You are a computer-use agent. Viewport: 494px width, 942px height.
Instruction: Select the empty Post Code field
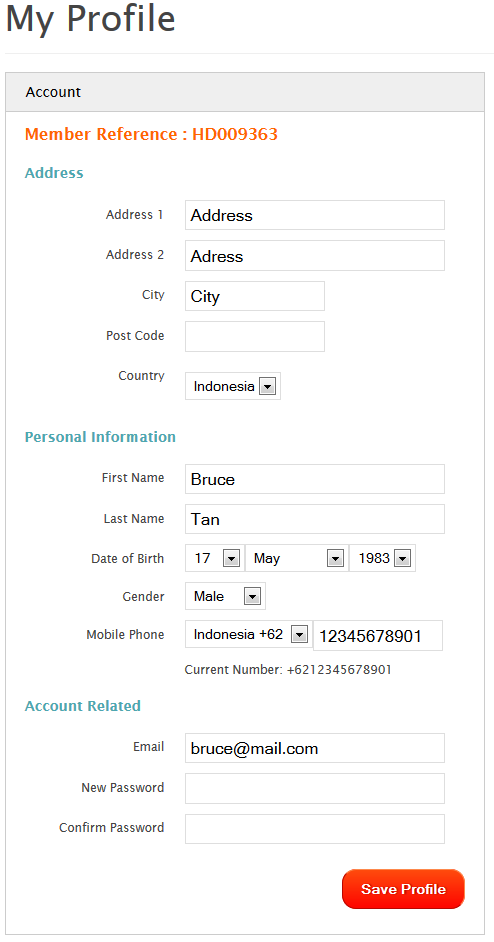[x=255, y=336]
